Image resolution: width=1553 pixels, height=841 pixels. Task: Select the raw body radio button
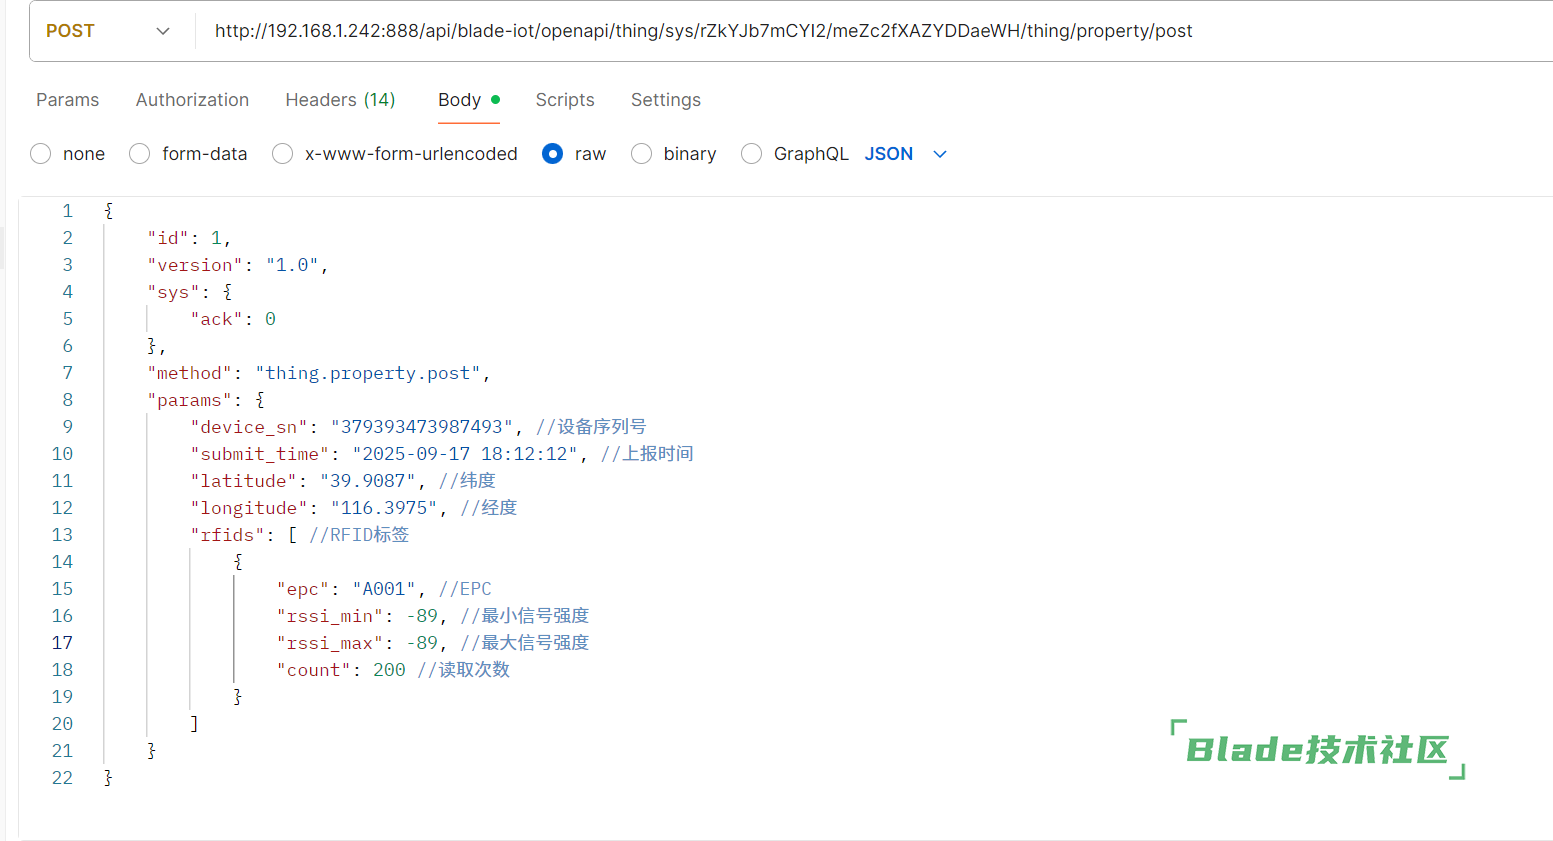552,154
